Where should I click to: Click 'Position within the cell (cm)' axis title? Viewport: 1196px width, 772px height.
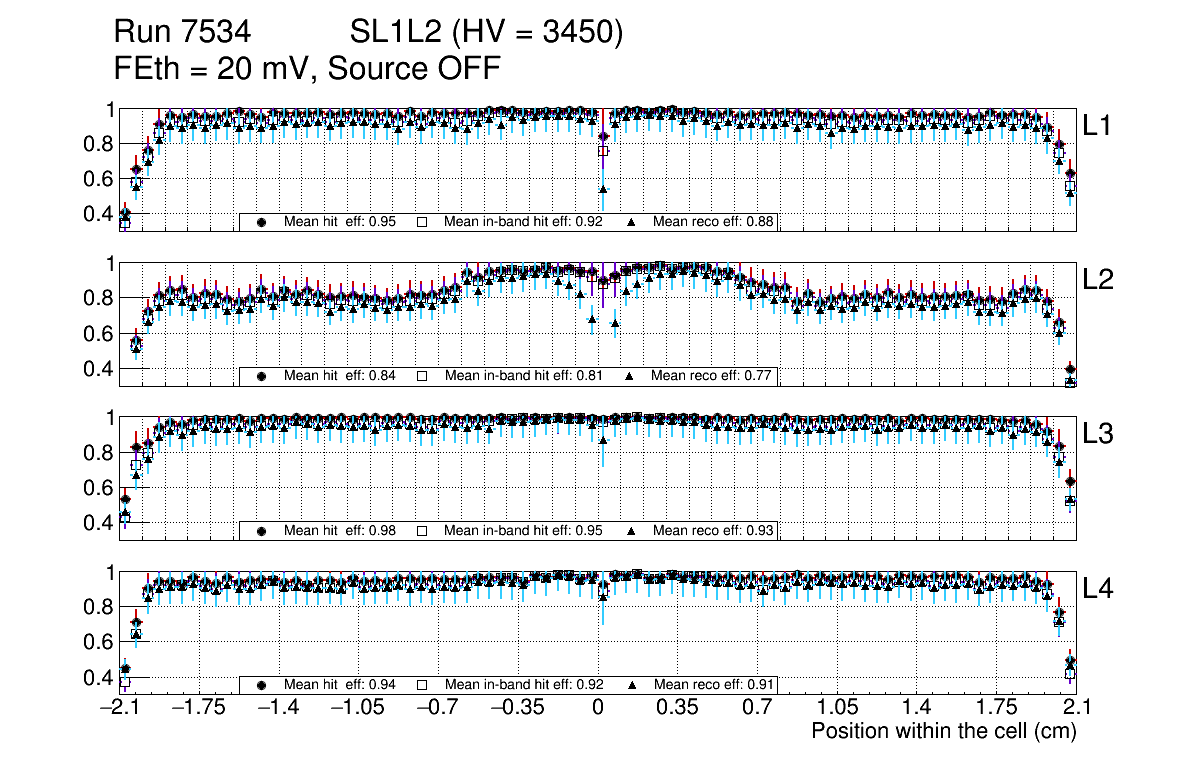943,731
